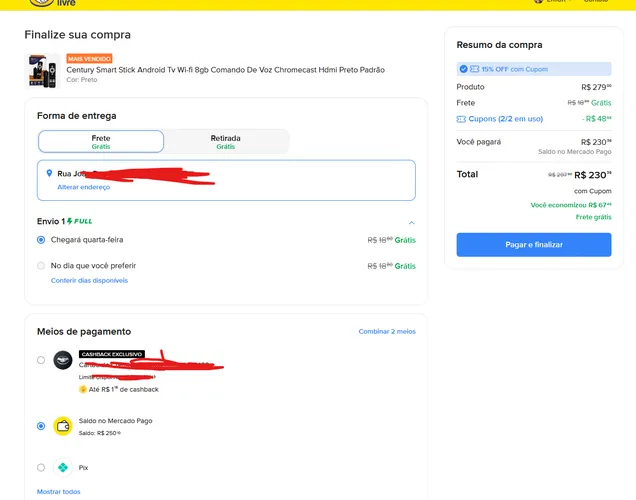
Task: Switch to the Retirada Grátis tab
Action: [x=226, y=142]
